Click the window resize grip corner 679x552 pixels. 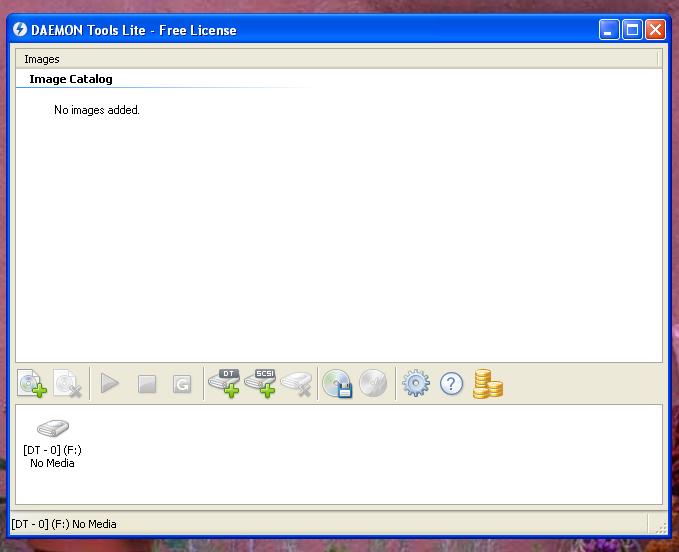point(661,527)
